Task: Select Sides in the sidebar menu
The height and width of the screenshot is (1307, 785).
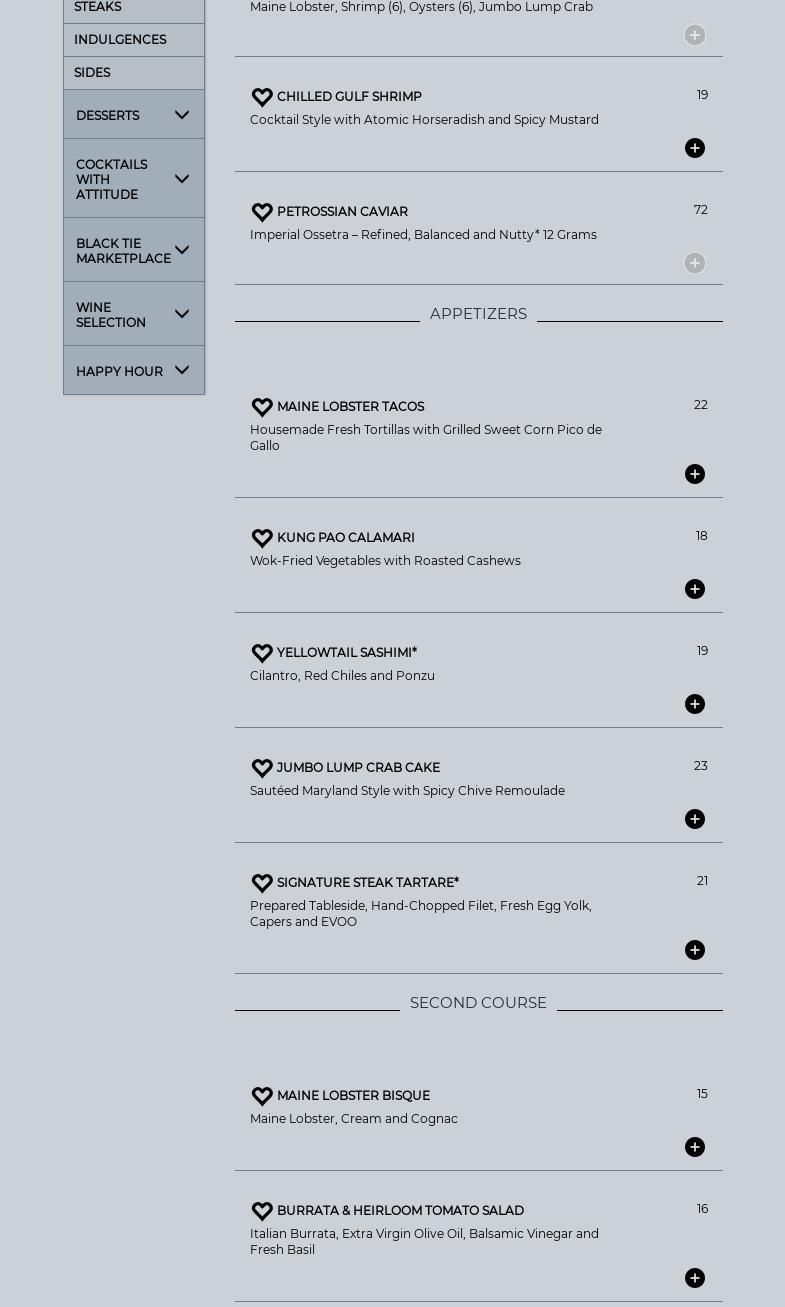Action: click(x=92, y=73)
